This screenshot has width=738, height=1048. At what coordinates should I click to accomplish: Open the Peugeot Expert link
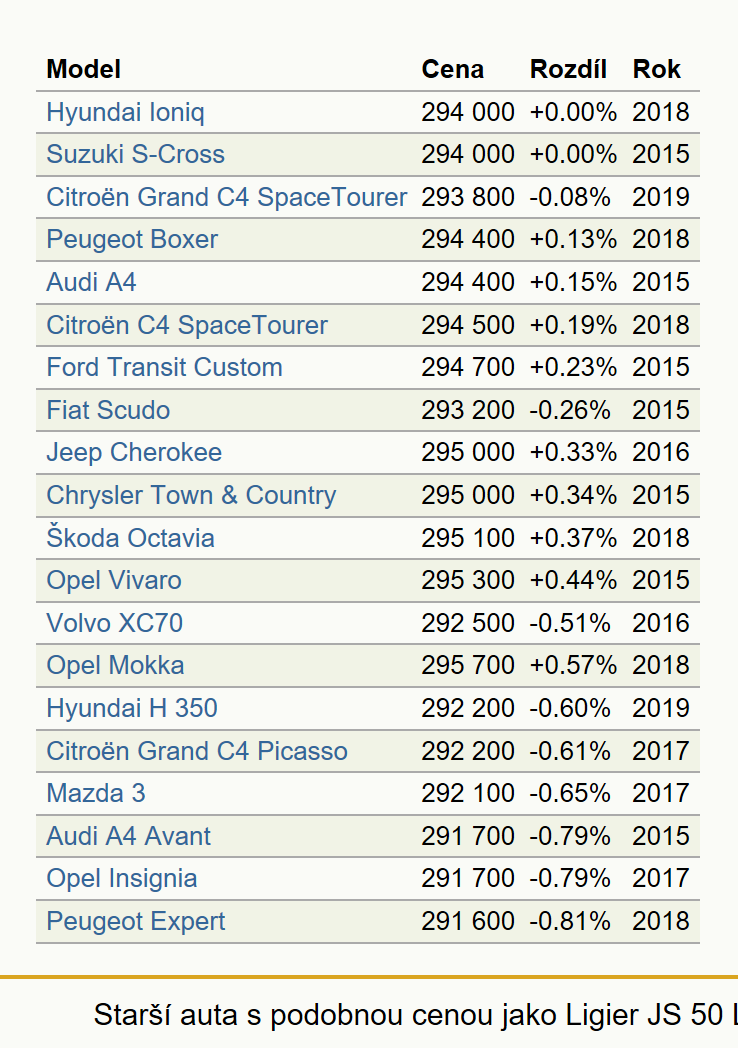pos(136,921)
